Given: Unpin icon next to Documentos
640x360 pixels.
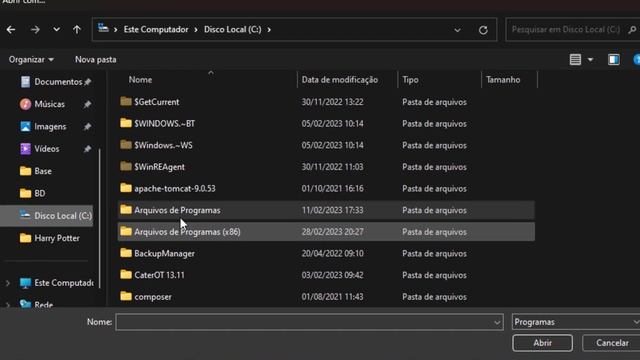Looking at the screenshot, I should point(87,82).
